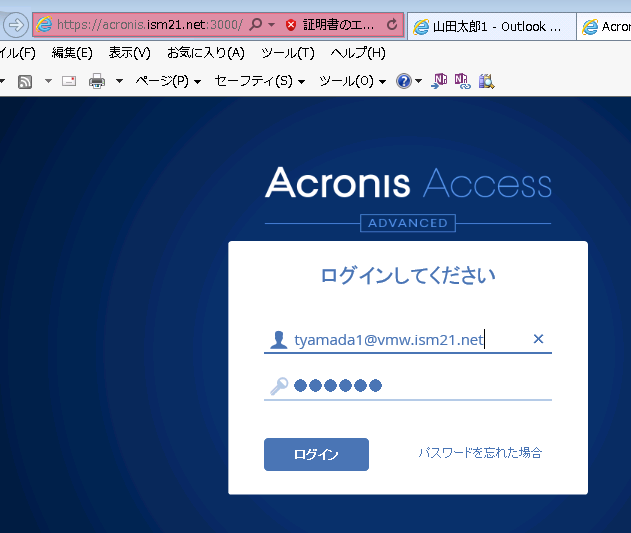The width and height of the screenshot is (631, 533).
Task: Click the blue help question mark icon
Action: (x=404, y=81)
